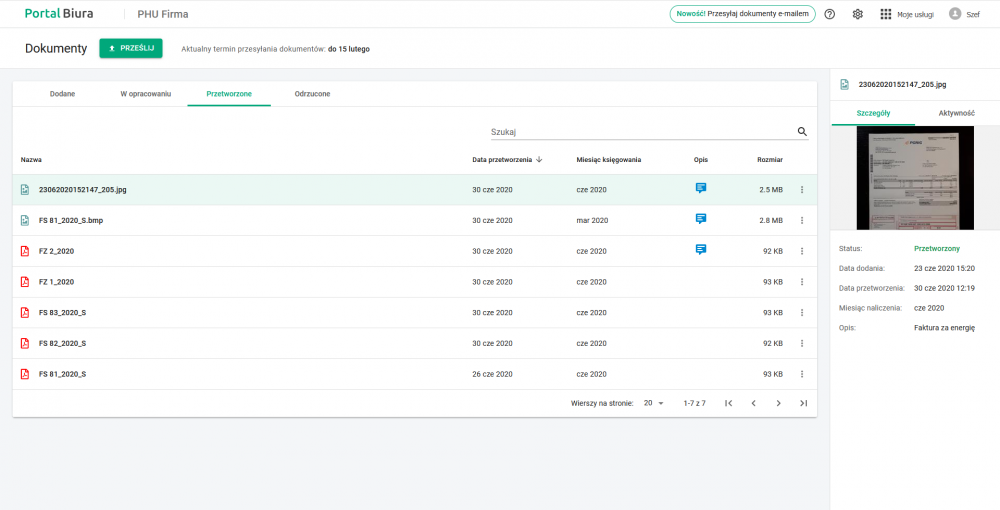Click the Nowość email documents banner
This screenshot has width=1000, height=510.
(742, 14)
